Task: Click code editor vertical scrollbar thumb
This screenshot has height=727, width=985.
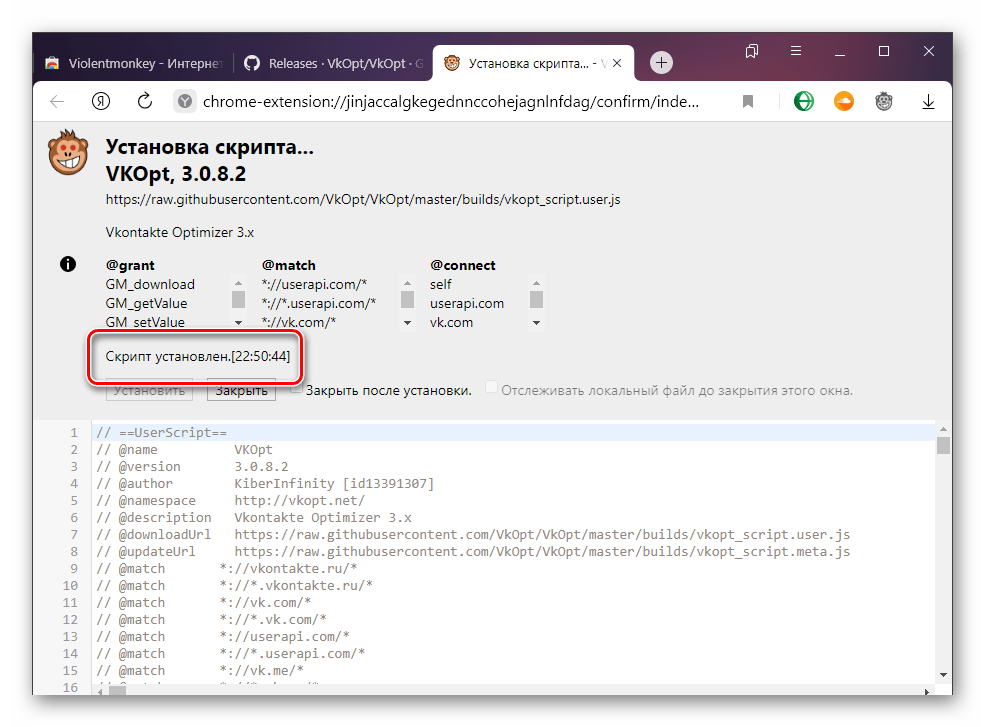Action: click(x=943, y=445)
